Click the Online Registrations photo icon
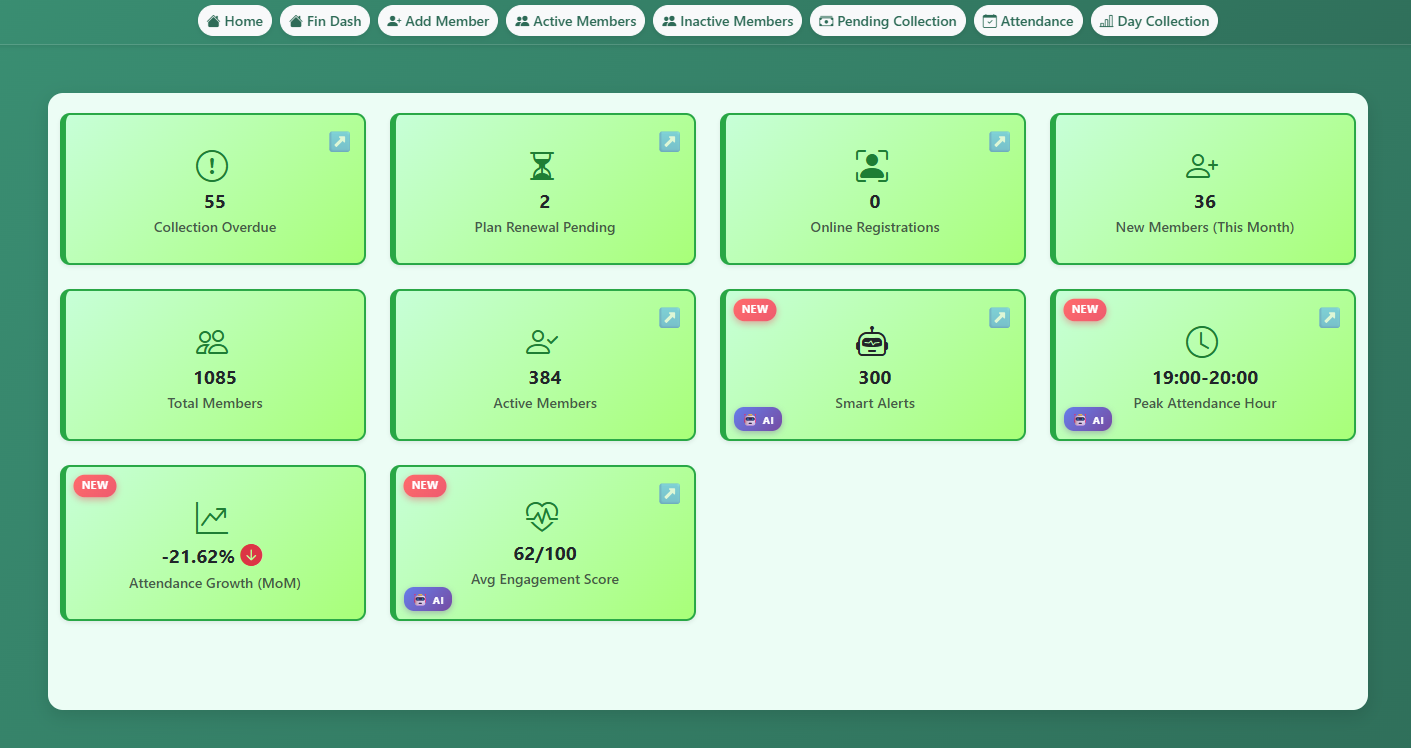The image size is (1411, 748). pyautogui.click(x=873, y=165)
